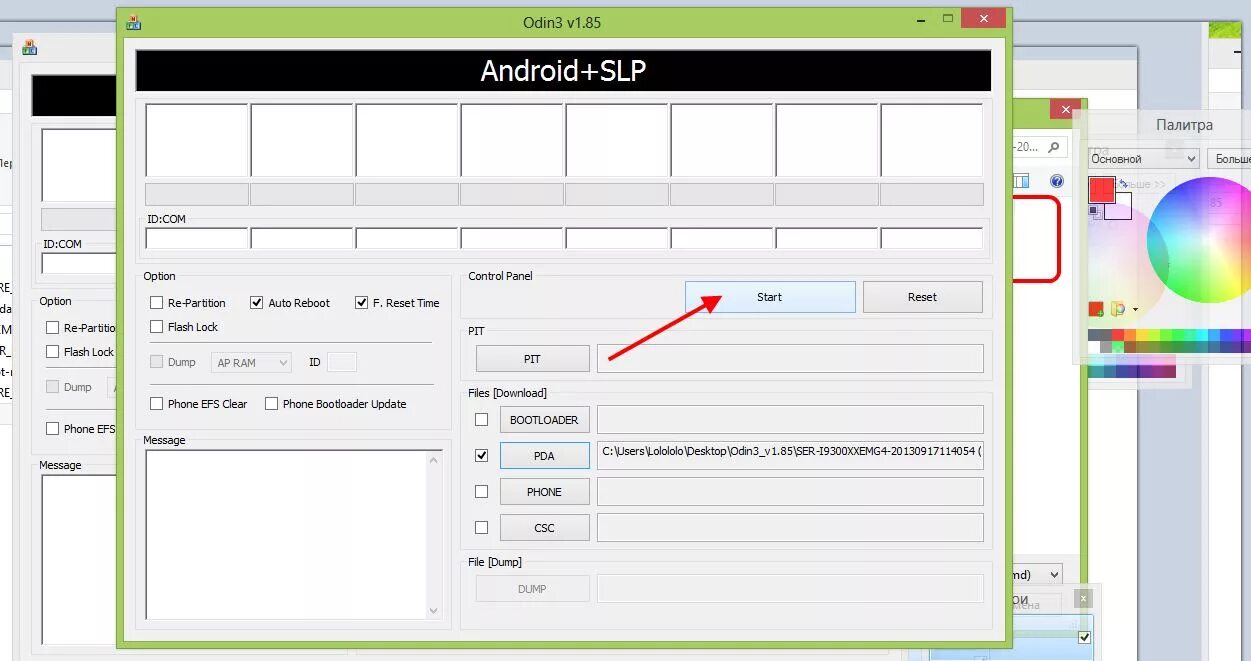This screenshot has width=1251, height=661.
Task: Enable Phone EFS Clear in front Odin
Action: tap(156, 404)
